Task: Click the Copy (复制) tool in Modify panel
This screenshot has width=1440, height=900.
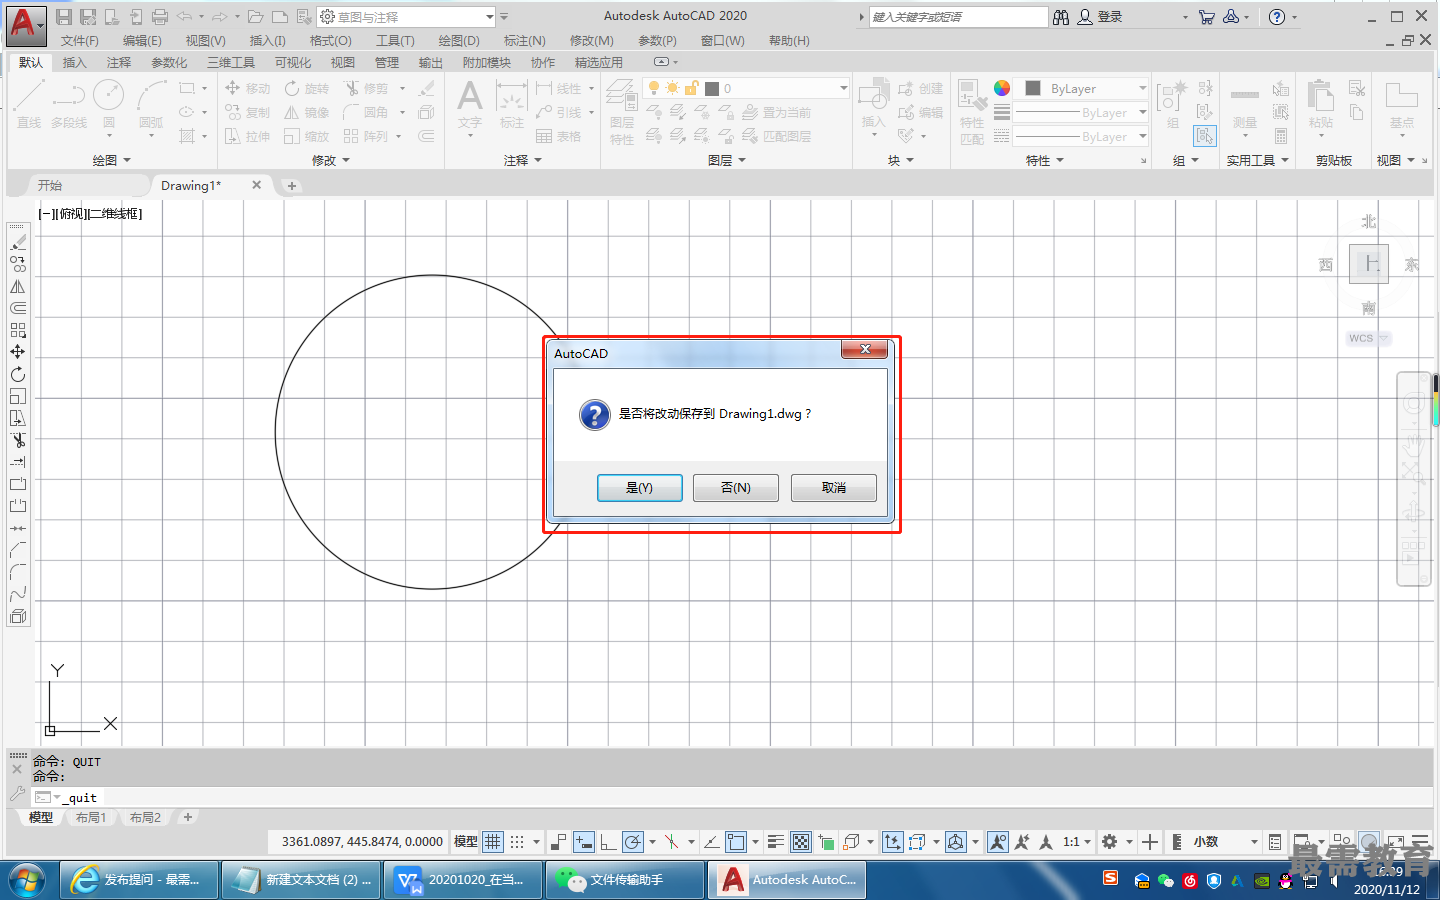Action: pyautogui.click(x=247, y=112)
